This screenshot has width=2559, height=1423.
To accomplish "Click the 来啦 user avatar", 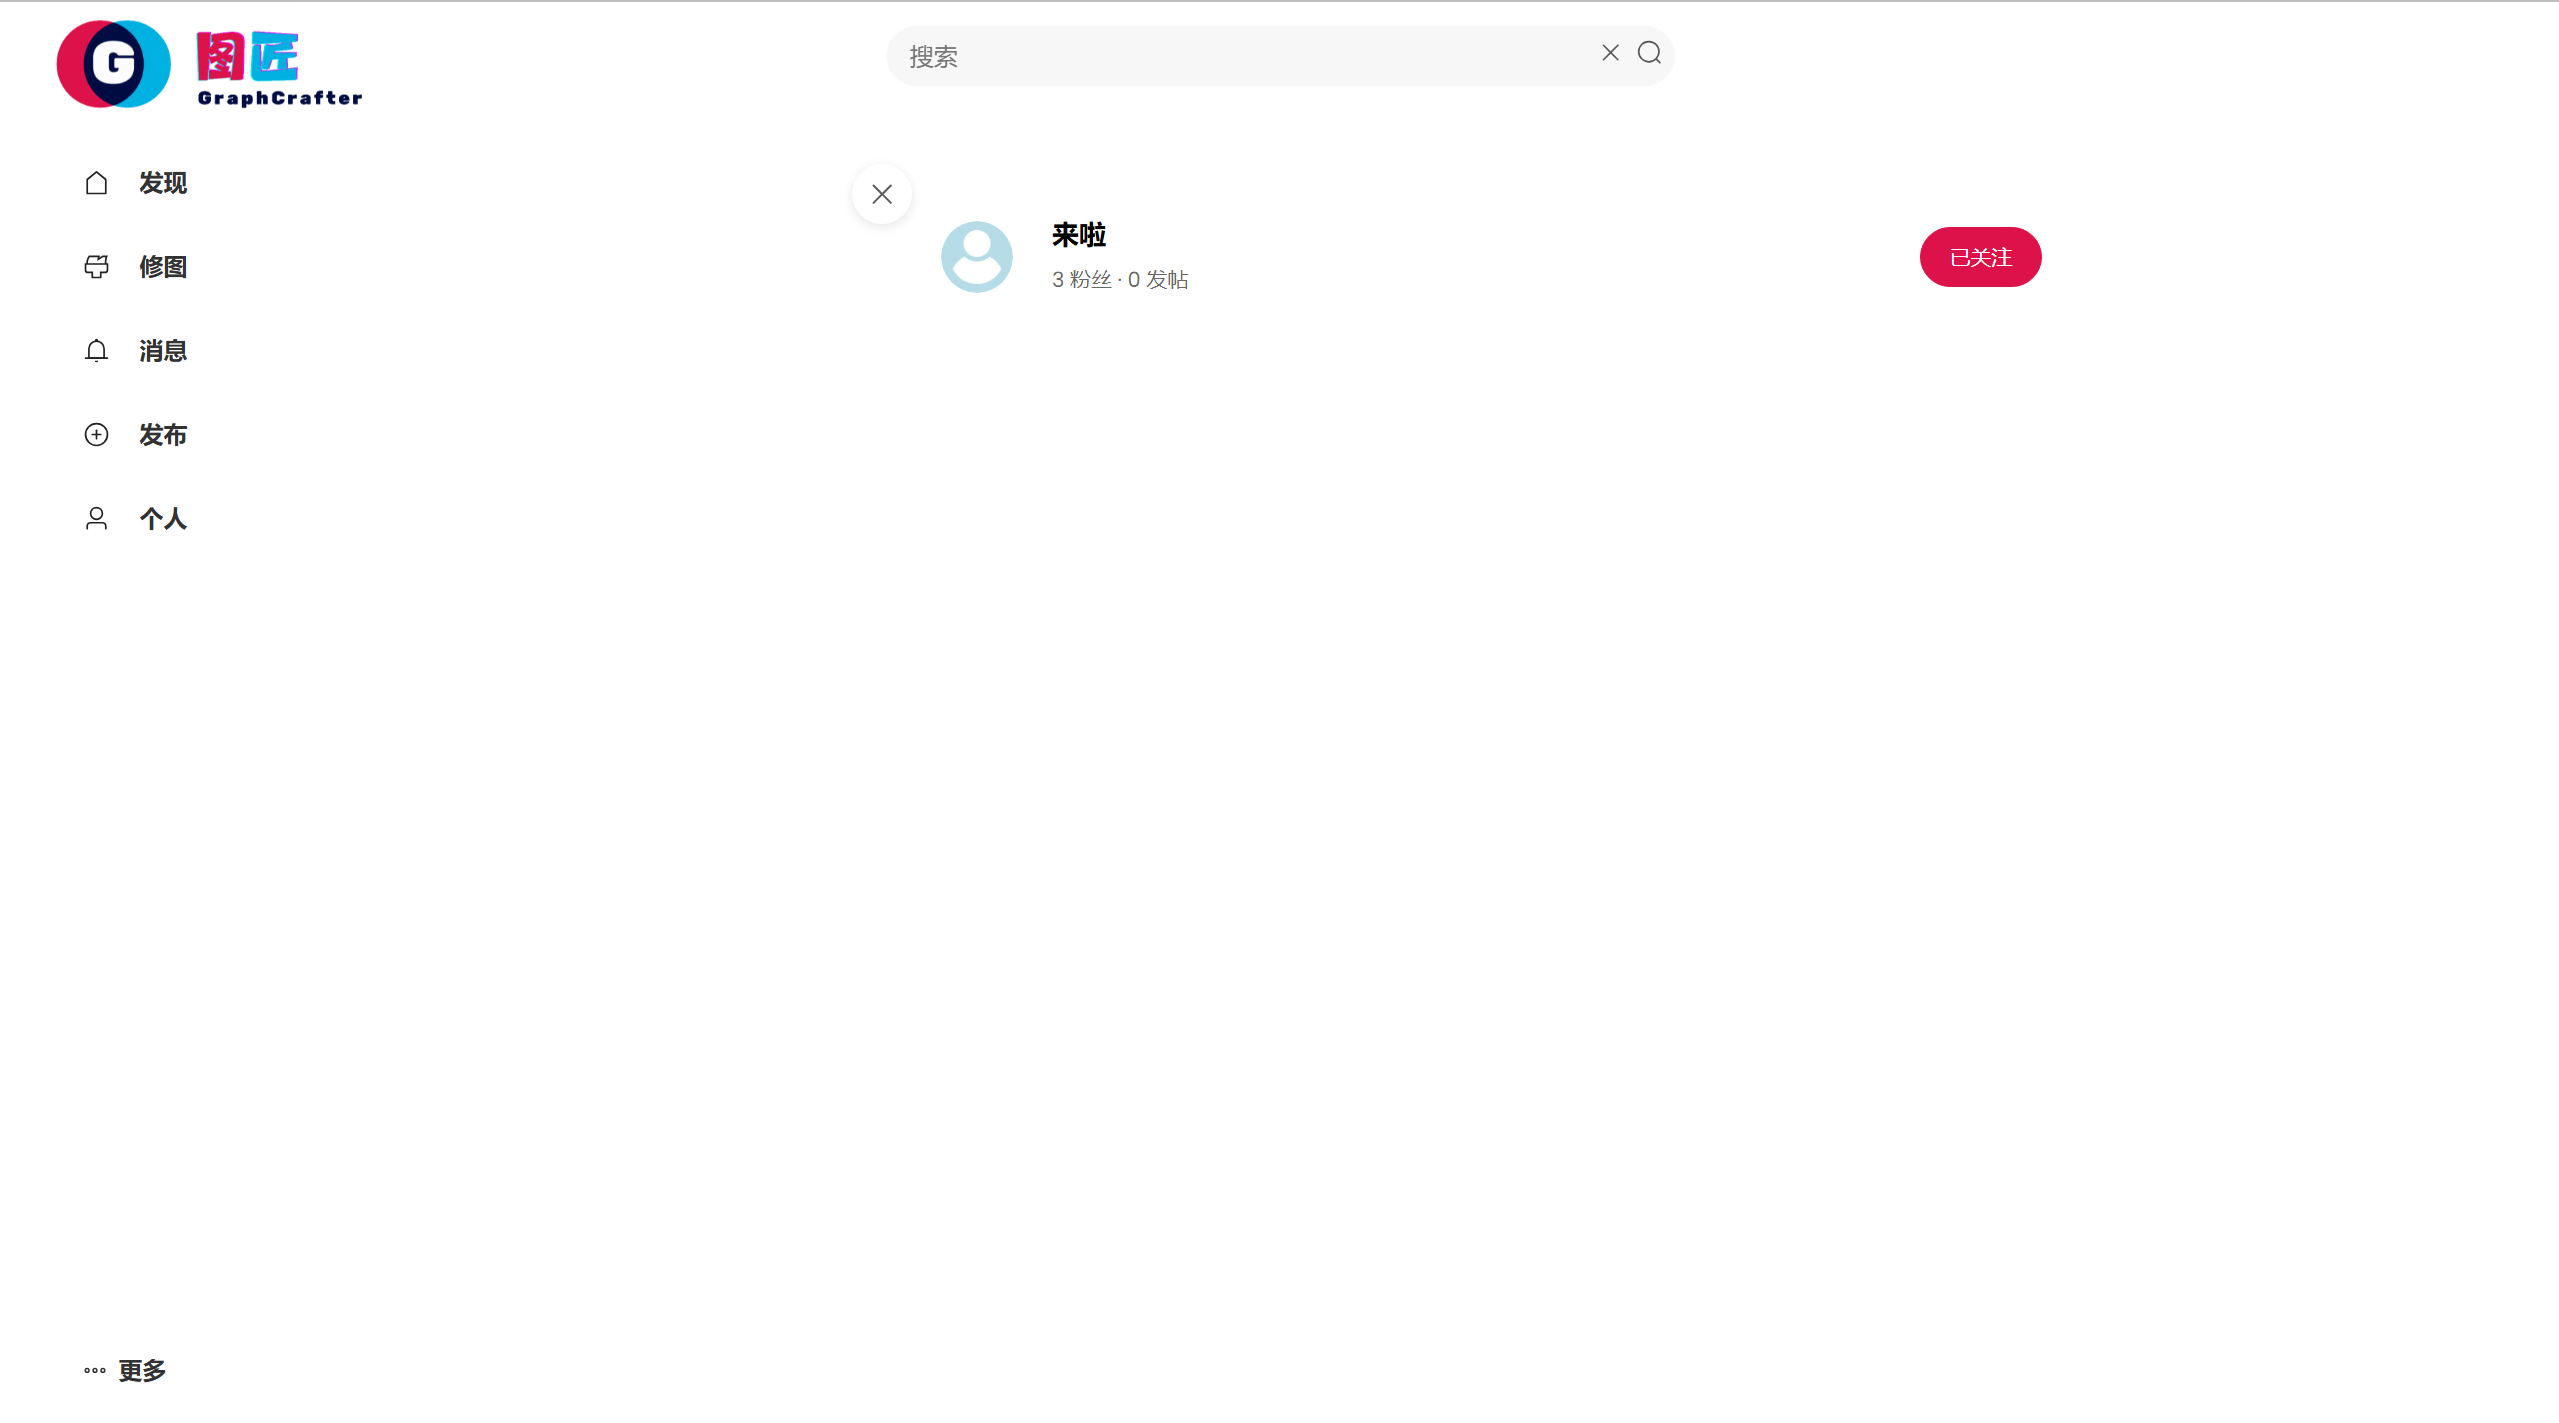I will tap(977, 257).
